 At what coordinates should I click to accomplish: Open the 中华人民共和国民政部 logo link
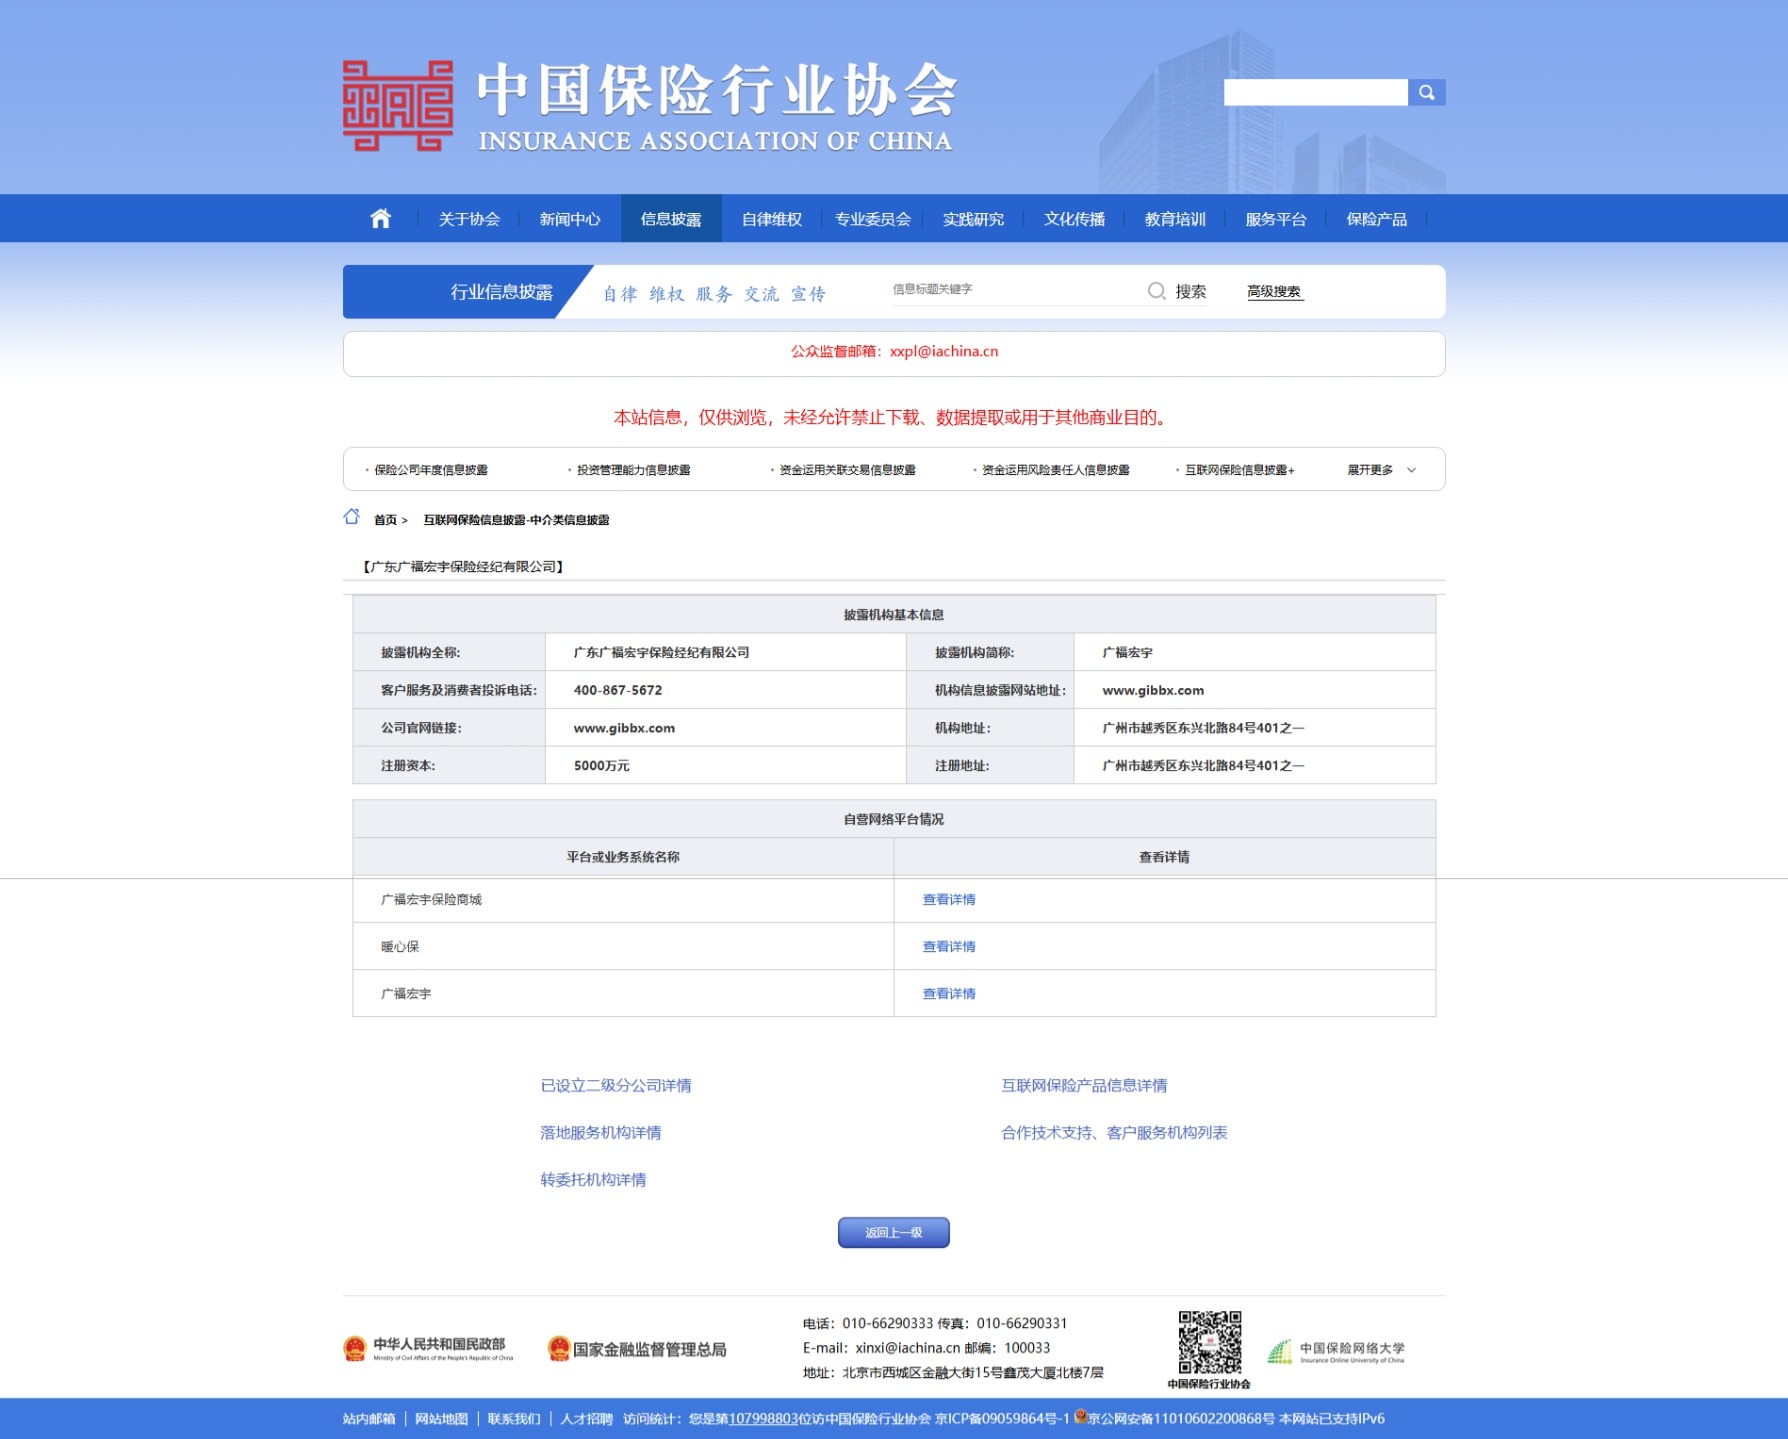[x=428, y=1349]
